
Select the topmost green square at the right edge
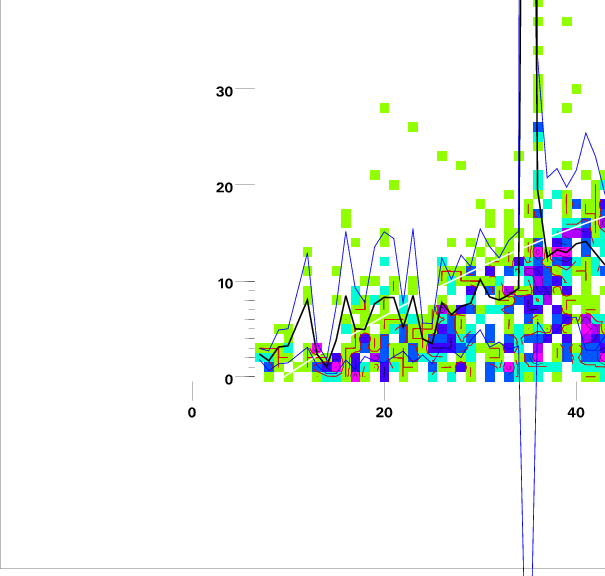click(x=567, y=20)
